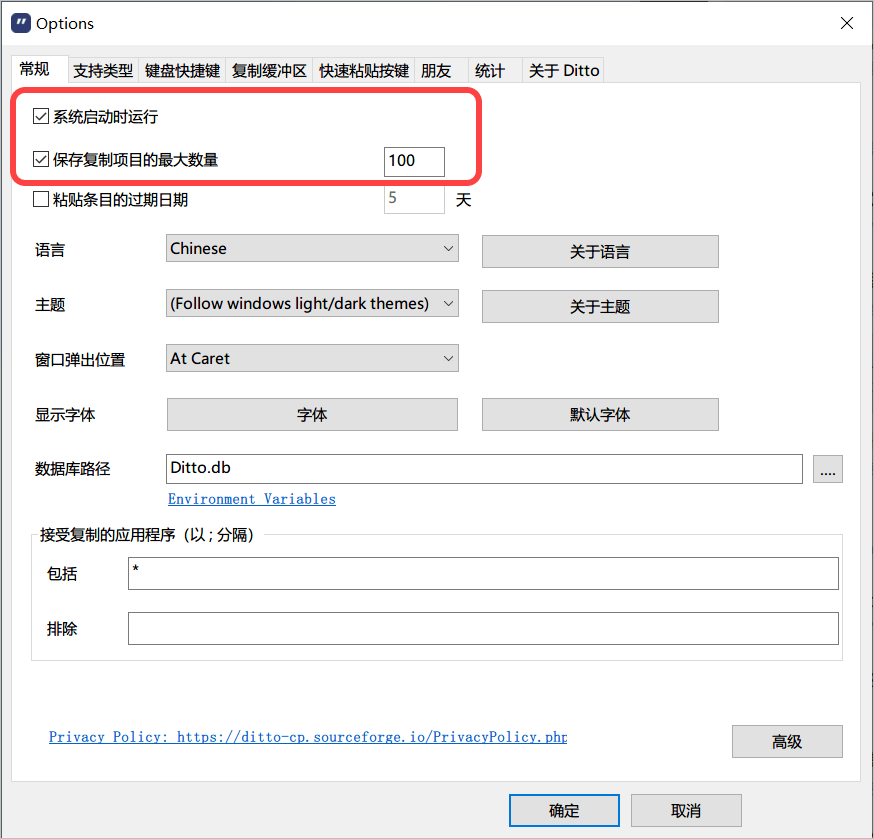The image size is (874, 839).
Task: Browse database path with the .... button
Action: (827, 469)
